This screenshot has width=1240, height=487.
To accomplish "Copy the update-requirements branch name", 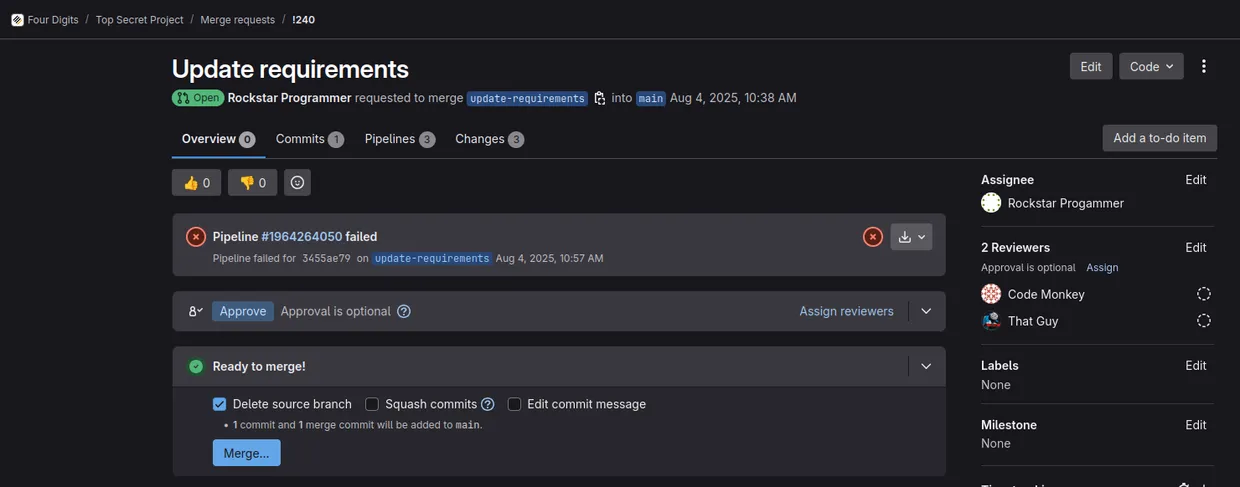I will pos(600,98).
